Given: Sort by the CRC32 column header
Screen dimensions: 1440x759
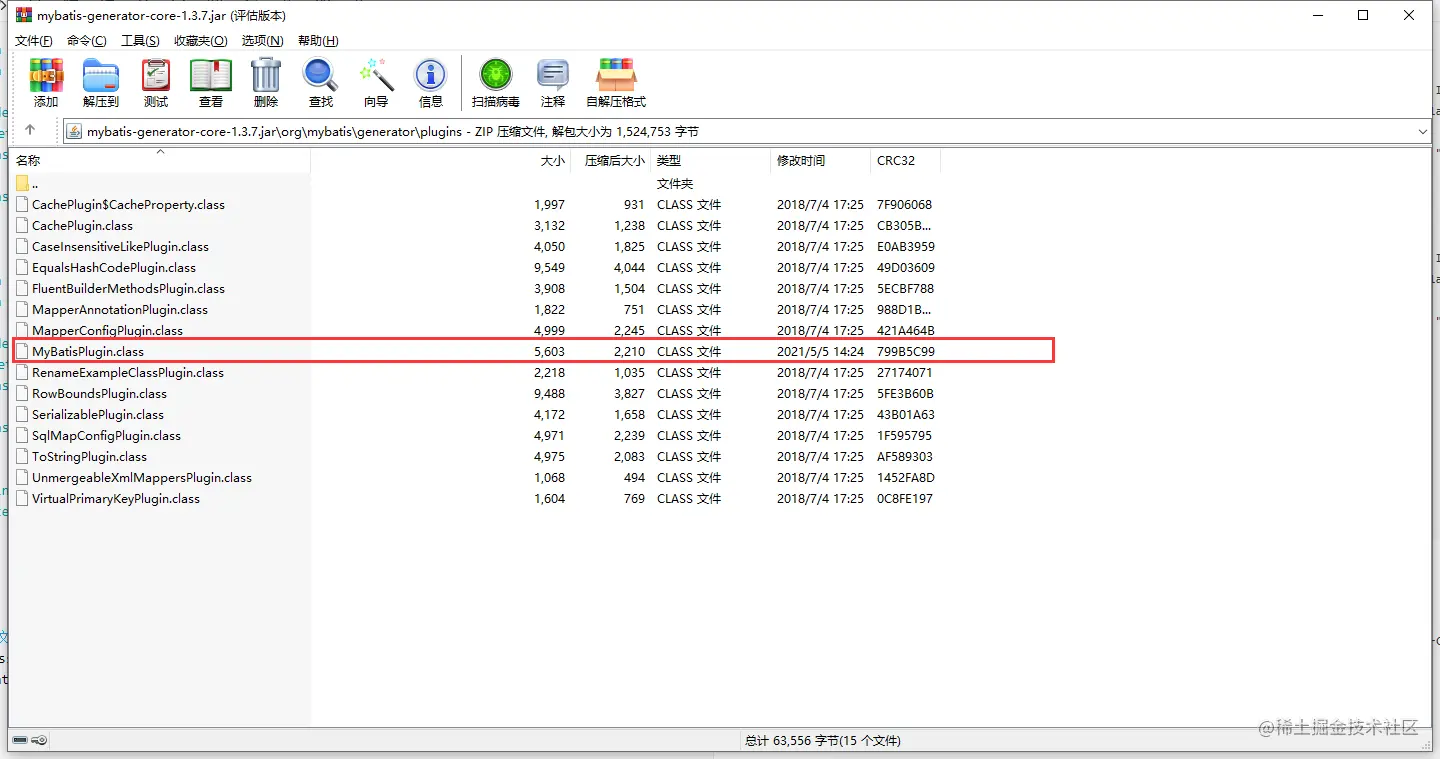Looking at the screenshot, I should click(x=905, y=160).
